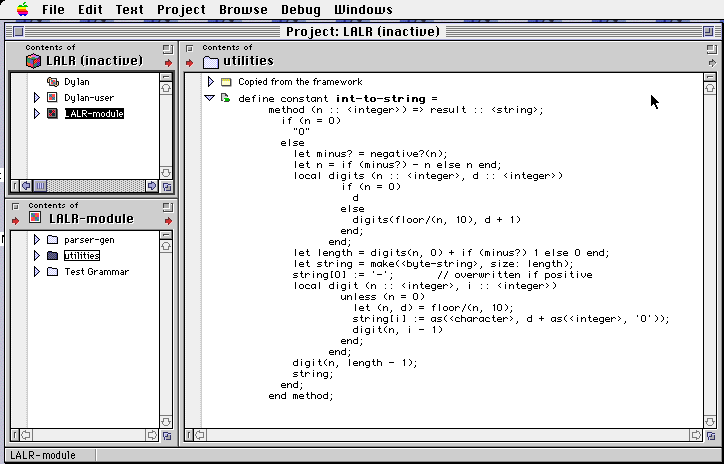Click the comment icon beside Copied from the framework
Image resolution: width=724 pixels, height=464 pixels.
pos(226,82)
